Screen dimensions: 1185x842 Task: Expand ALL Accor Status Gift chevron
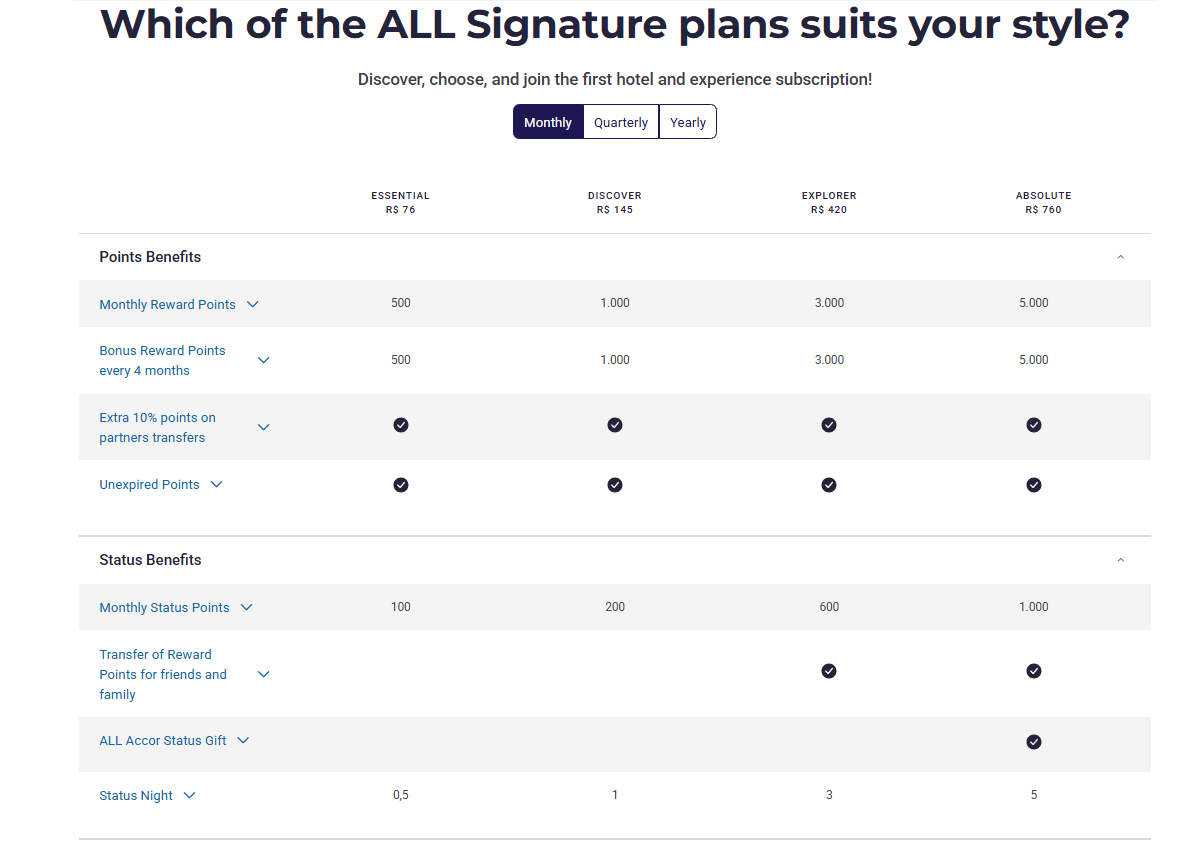(x=243, y=741)
